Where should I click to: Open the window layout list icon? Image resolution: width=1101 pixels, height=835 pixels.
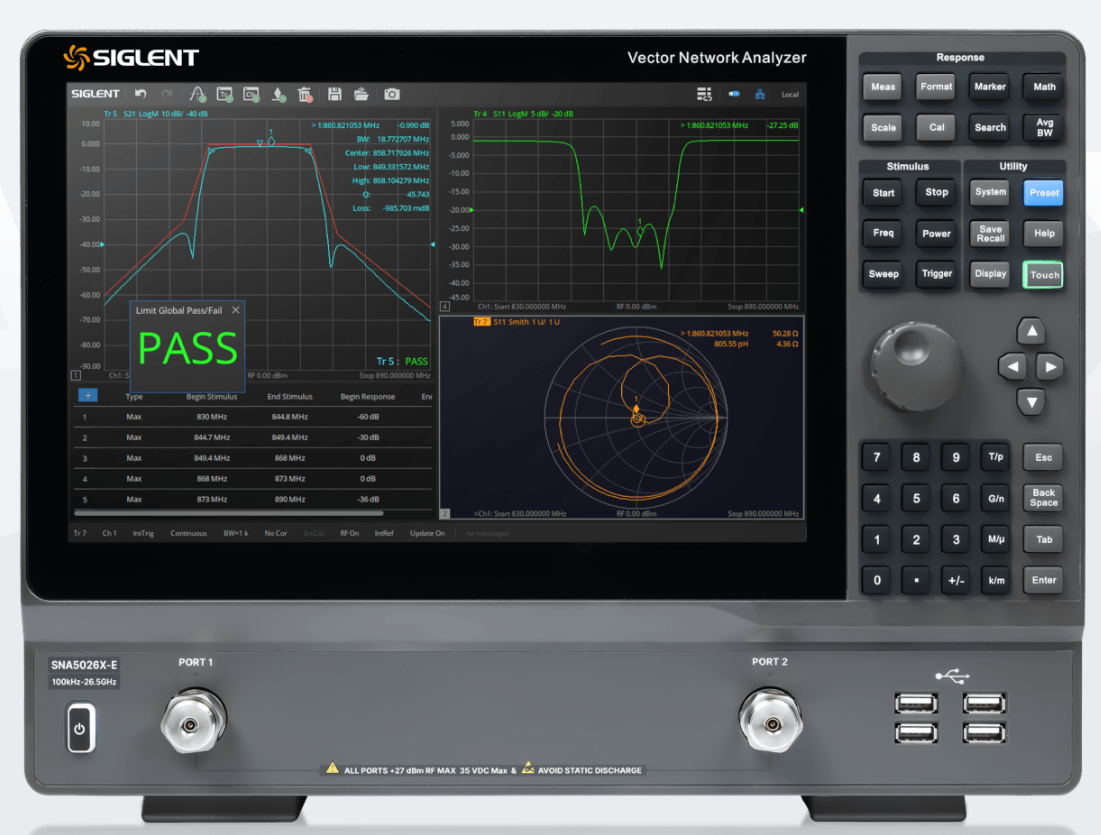(x=704, y=94)
